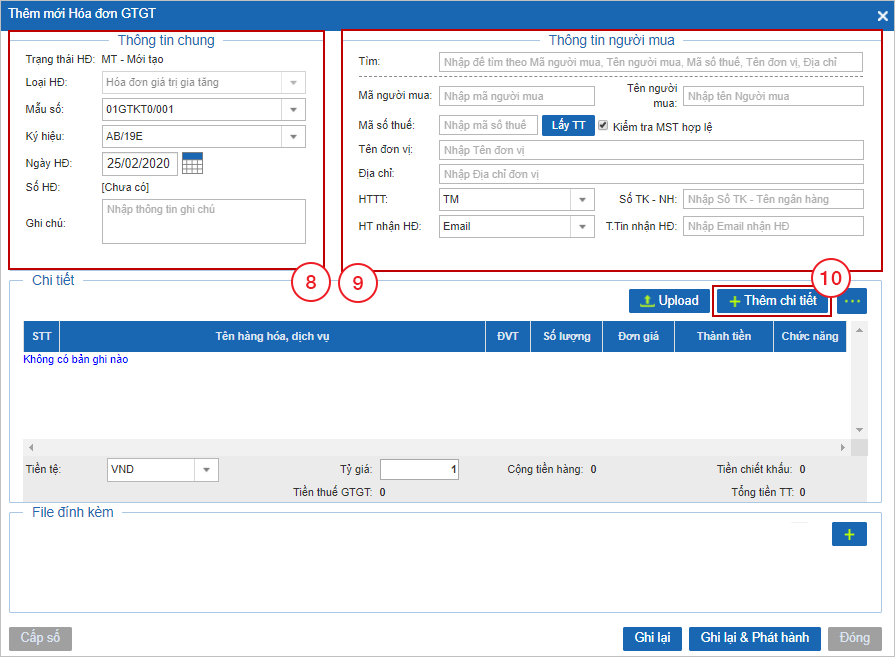Viewport: 895px width, 657px height.
Task: Click the ĐVT column header
Action: (507, 336)
